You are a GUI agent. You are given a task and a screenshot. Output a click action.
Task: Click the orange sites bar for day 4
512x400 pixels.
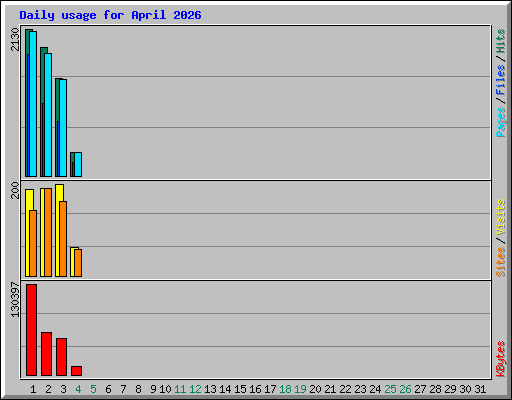coord(78,263)
